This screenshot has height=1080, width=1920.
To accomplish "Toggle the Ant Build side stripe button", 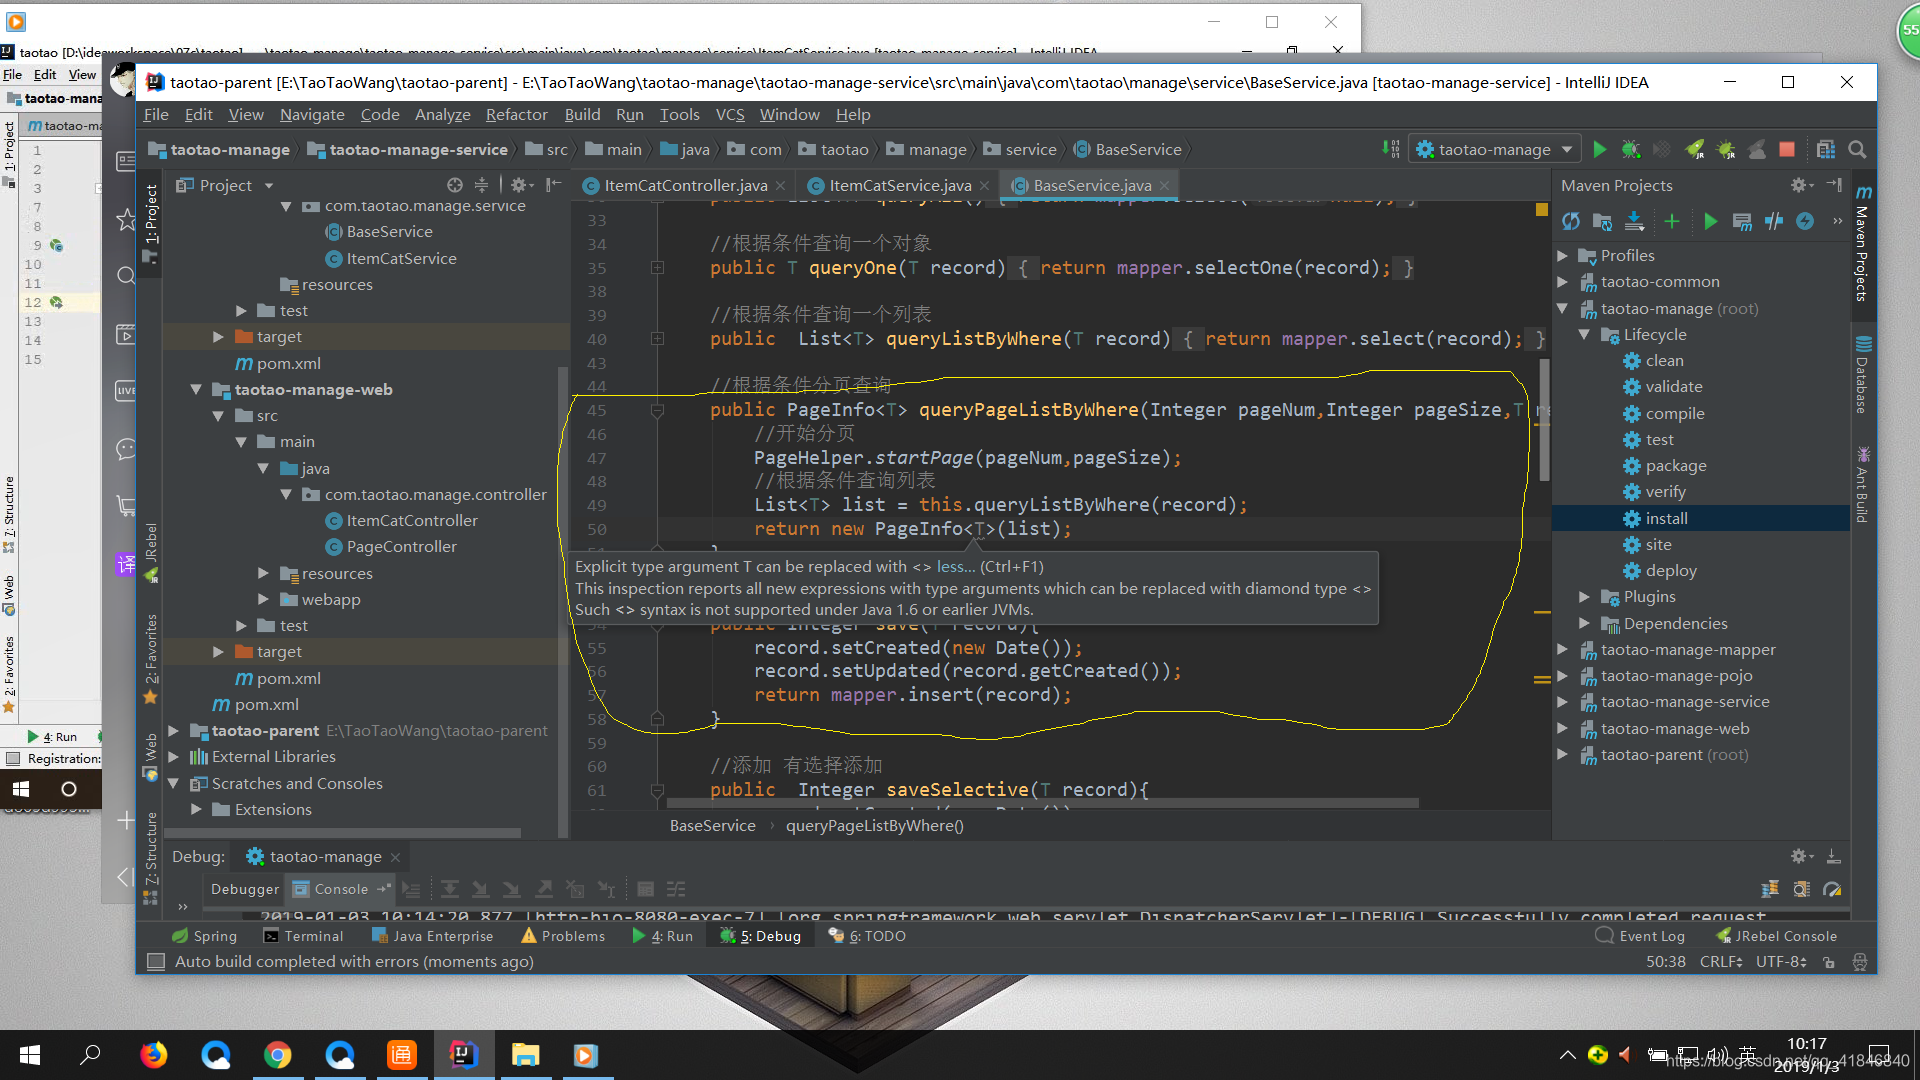I will [1864, 485].
